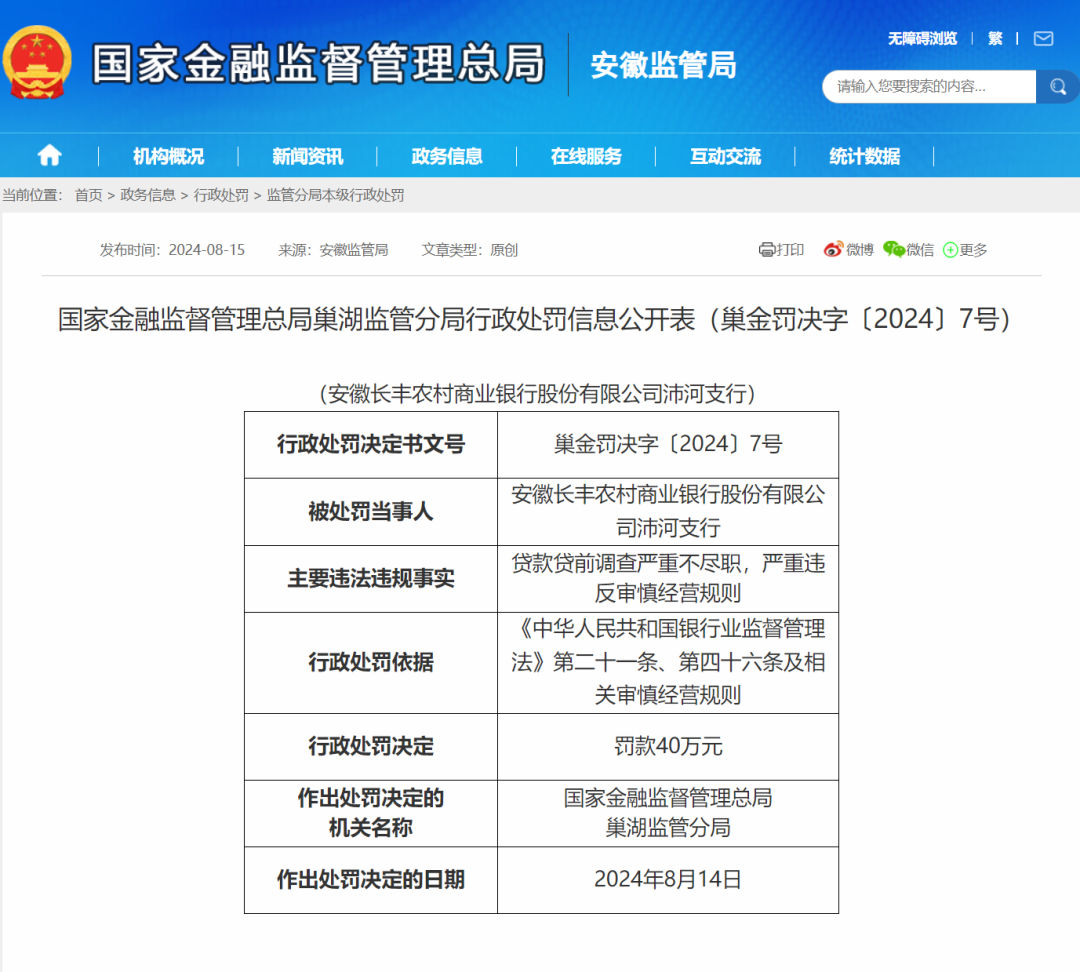This screenshot has height=972, width=1080.
Task: Click the home icon in navigation bar
Action: (50, 156)
